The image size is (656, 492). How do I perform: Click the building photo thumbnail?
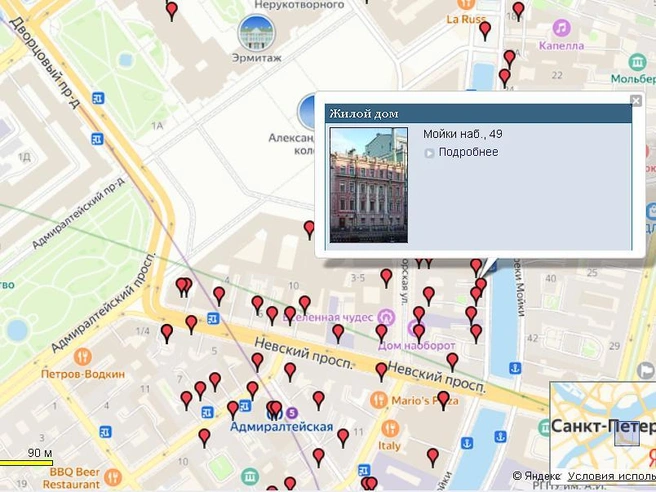coord(369,185)
